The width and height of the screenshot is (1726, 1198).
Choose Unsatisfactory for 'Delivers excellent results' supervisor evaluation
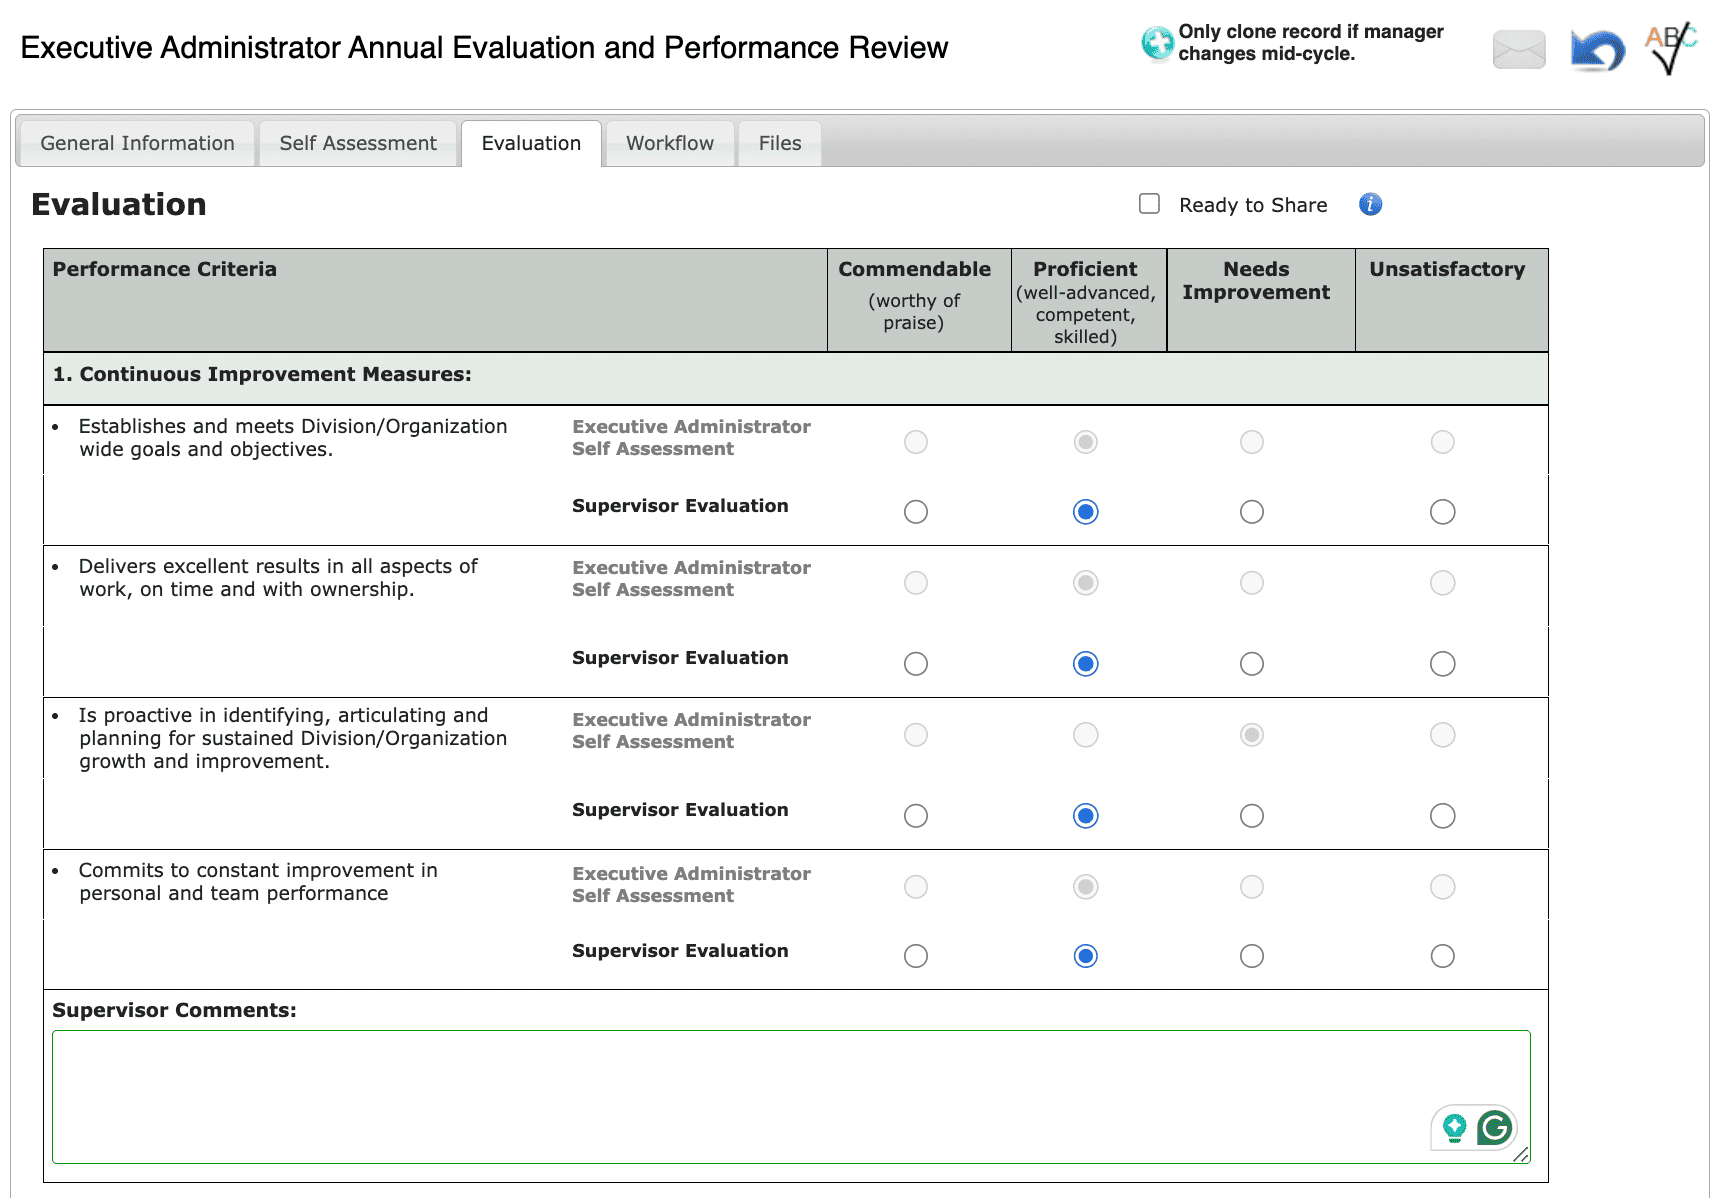(x=1443, y=664)
